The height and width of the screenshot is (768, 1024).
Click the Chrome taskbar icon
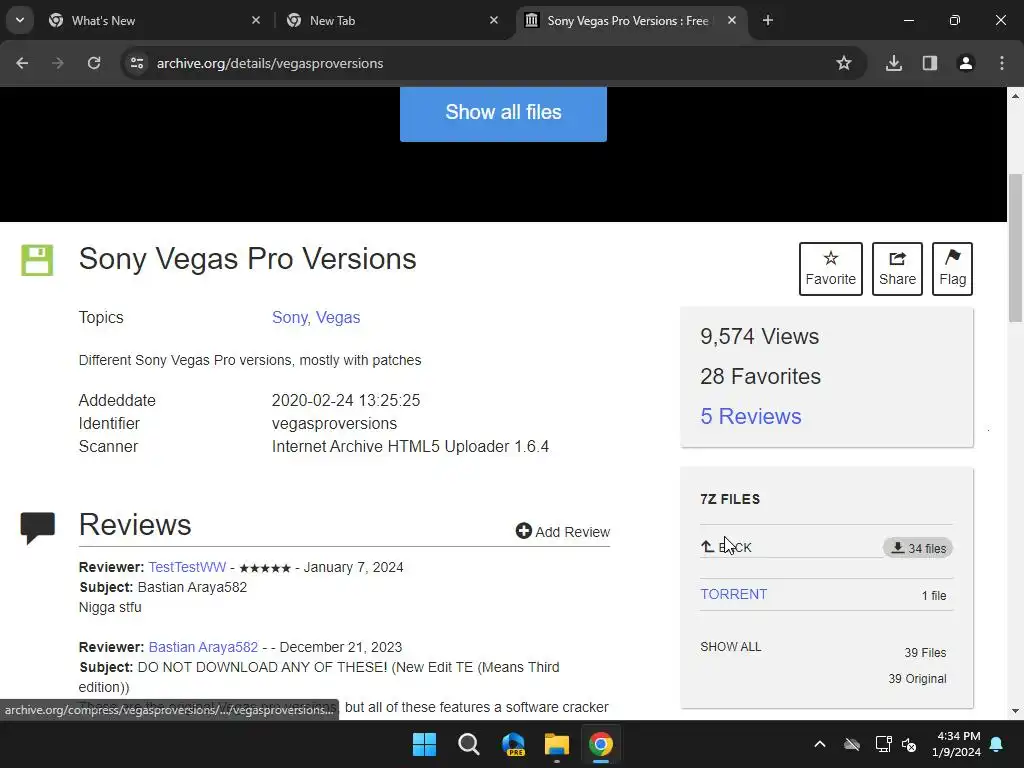pyautogui.click(x=601, y=744)
